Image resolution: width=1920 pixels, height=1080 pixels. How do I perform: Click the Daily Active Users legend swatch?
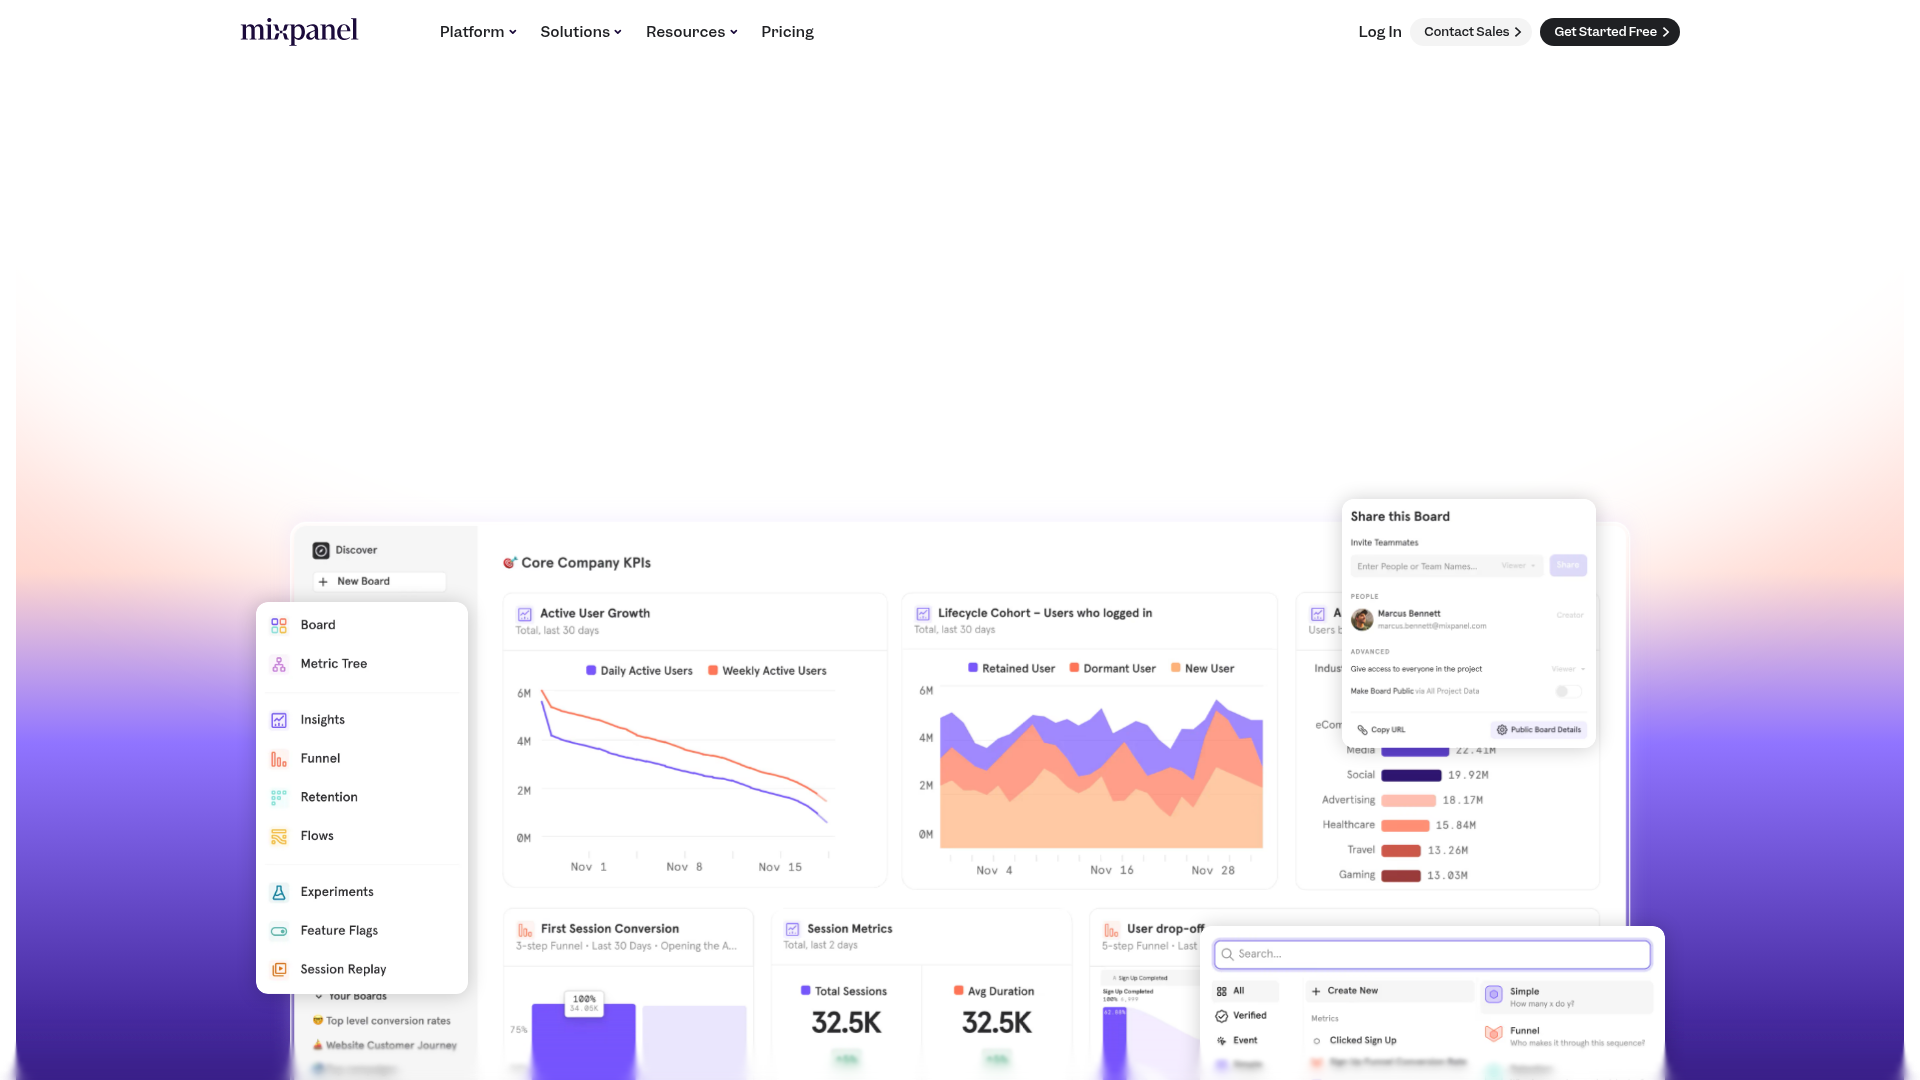click(x=590, y=670)
